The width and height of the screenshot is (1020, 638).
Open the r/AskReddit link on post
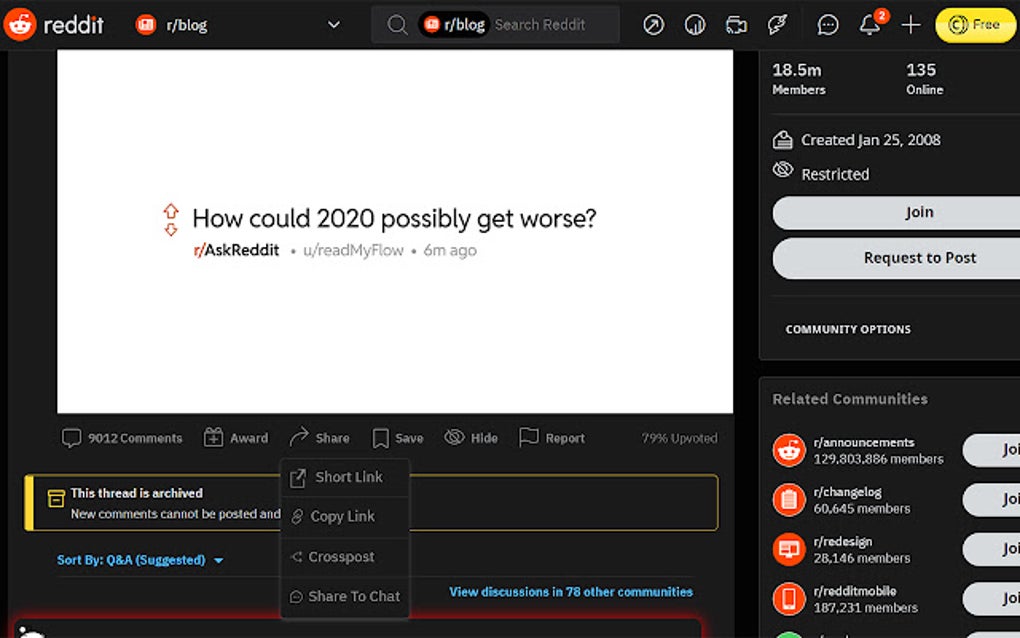[236, 250]
